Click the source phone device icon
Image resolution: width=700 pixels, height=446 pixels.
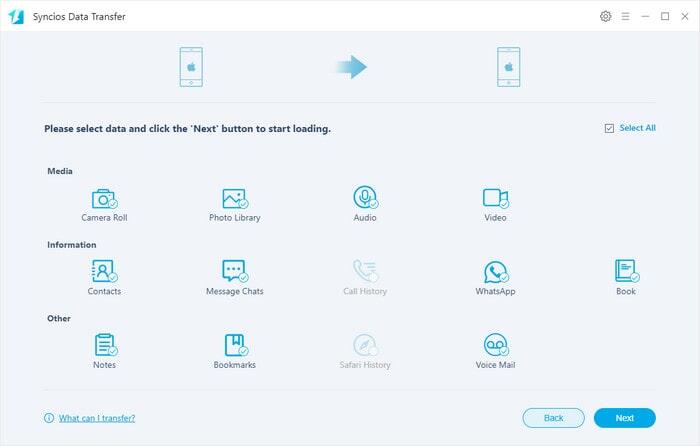coord(190,67)
